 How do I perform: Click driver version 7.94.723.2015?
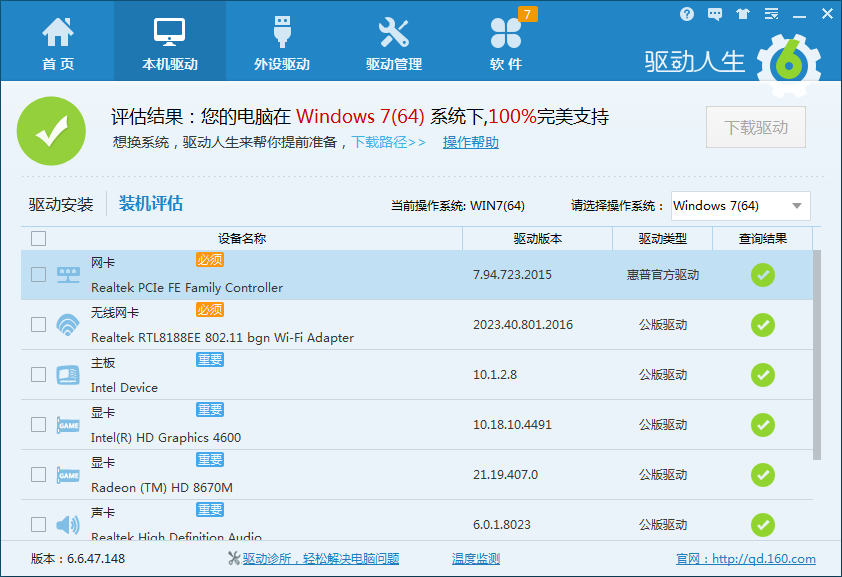coord(512,275)
